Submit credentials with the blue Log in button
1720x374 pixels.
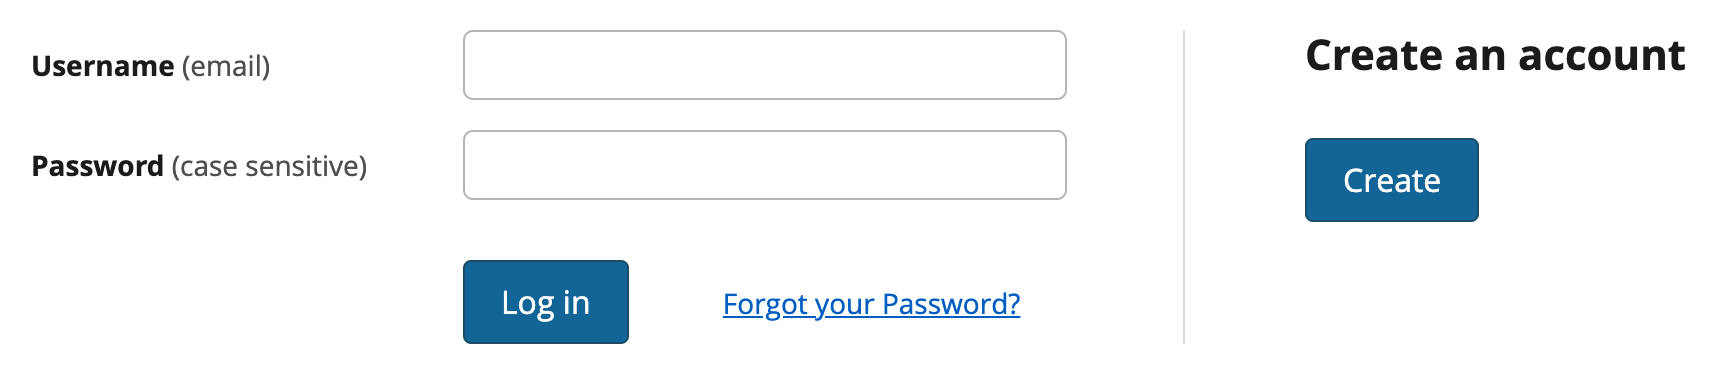coord(546,302)
